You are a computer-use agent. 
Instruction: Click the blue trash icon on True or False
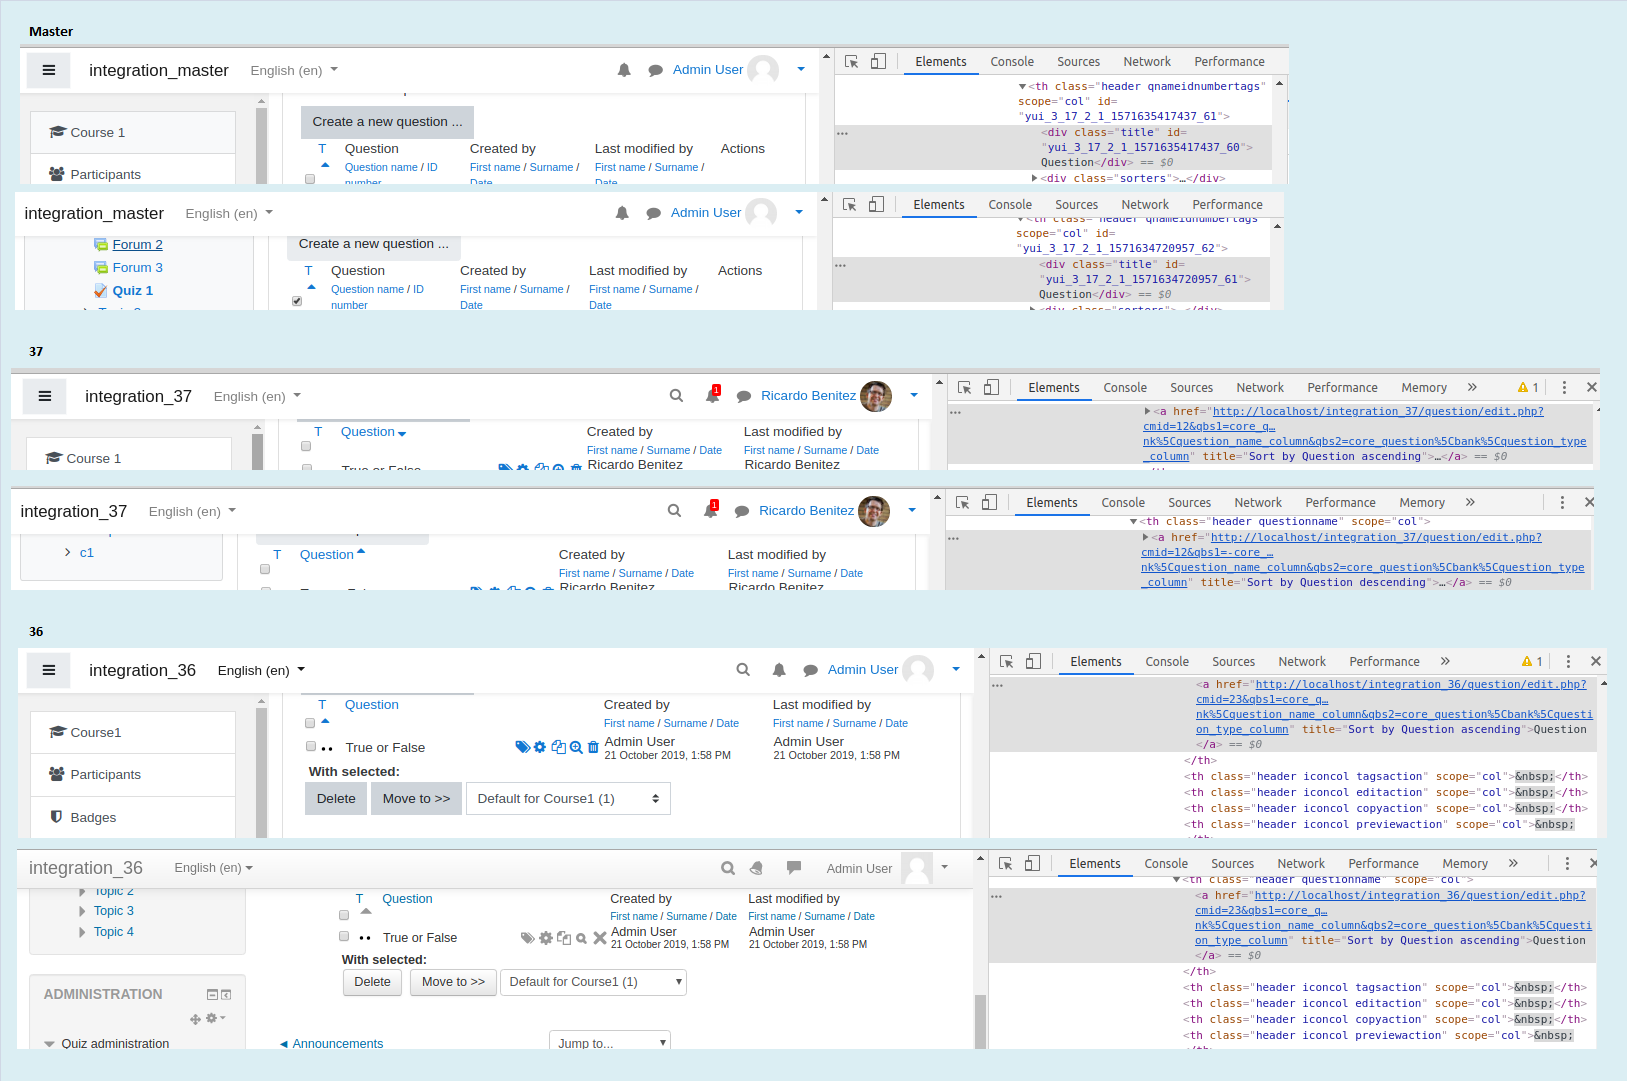pyautogui.click(x=593, y=747)
